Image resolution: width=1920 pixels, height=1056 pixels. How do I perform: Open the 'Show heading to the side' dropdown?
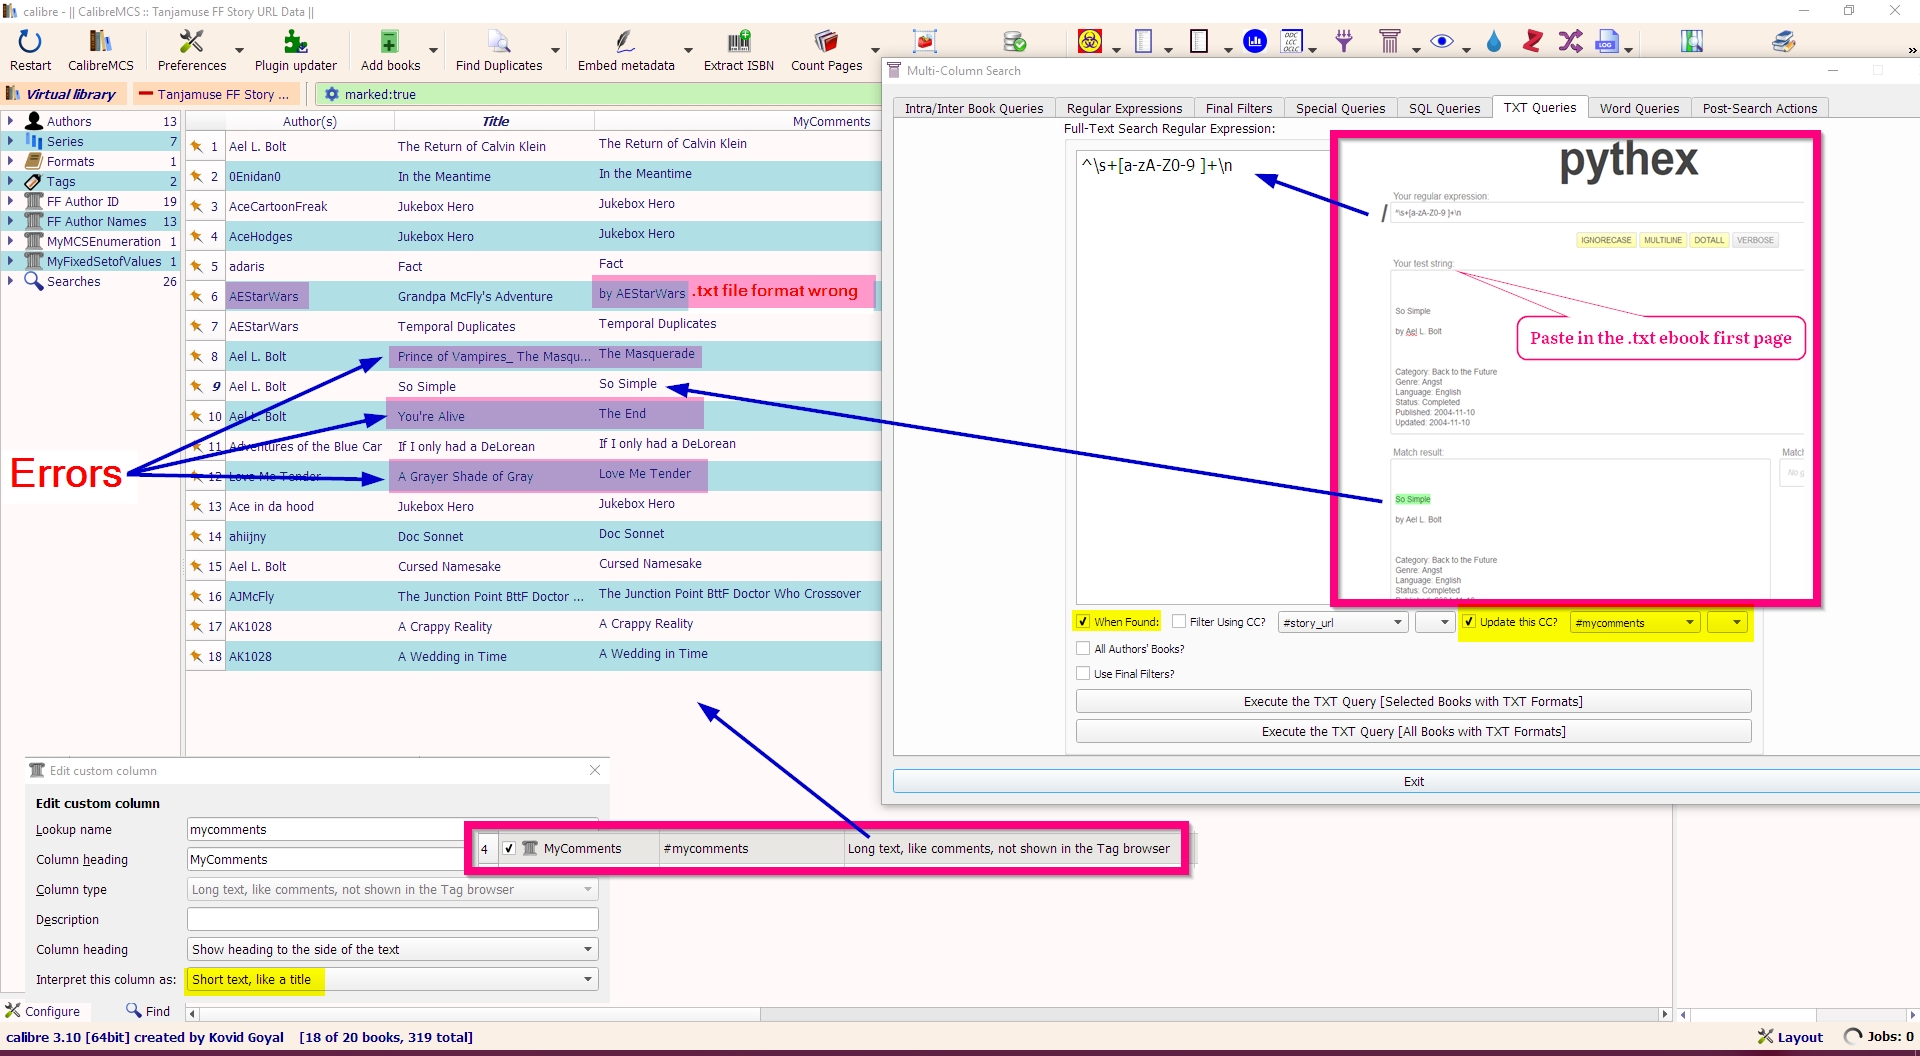pos(392,949)
